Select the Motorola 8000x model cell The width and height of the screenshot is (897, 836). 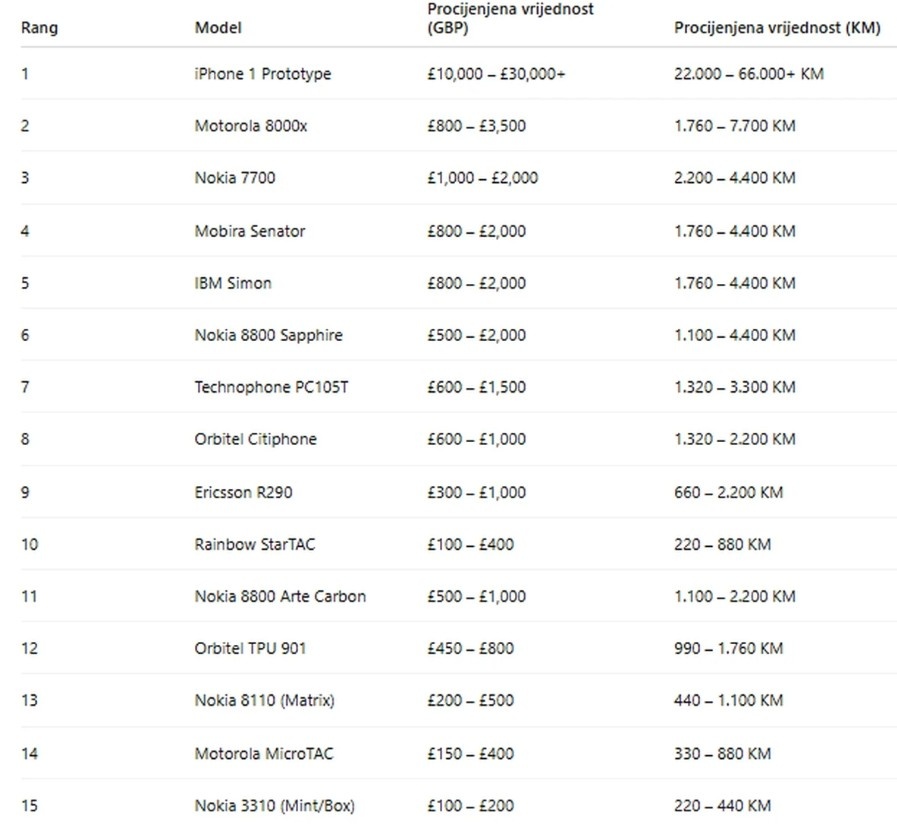[x=251, y=126]
